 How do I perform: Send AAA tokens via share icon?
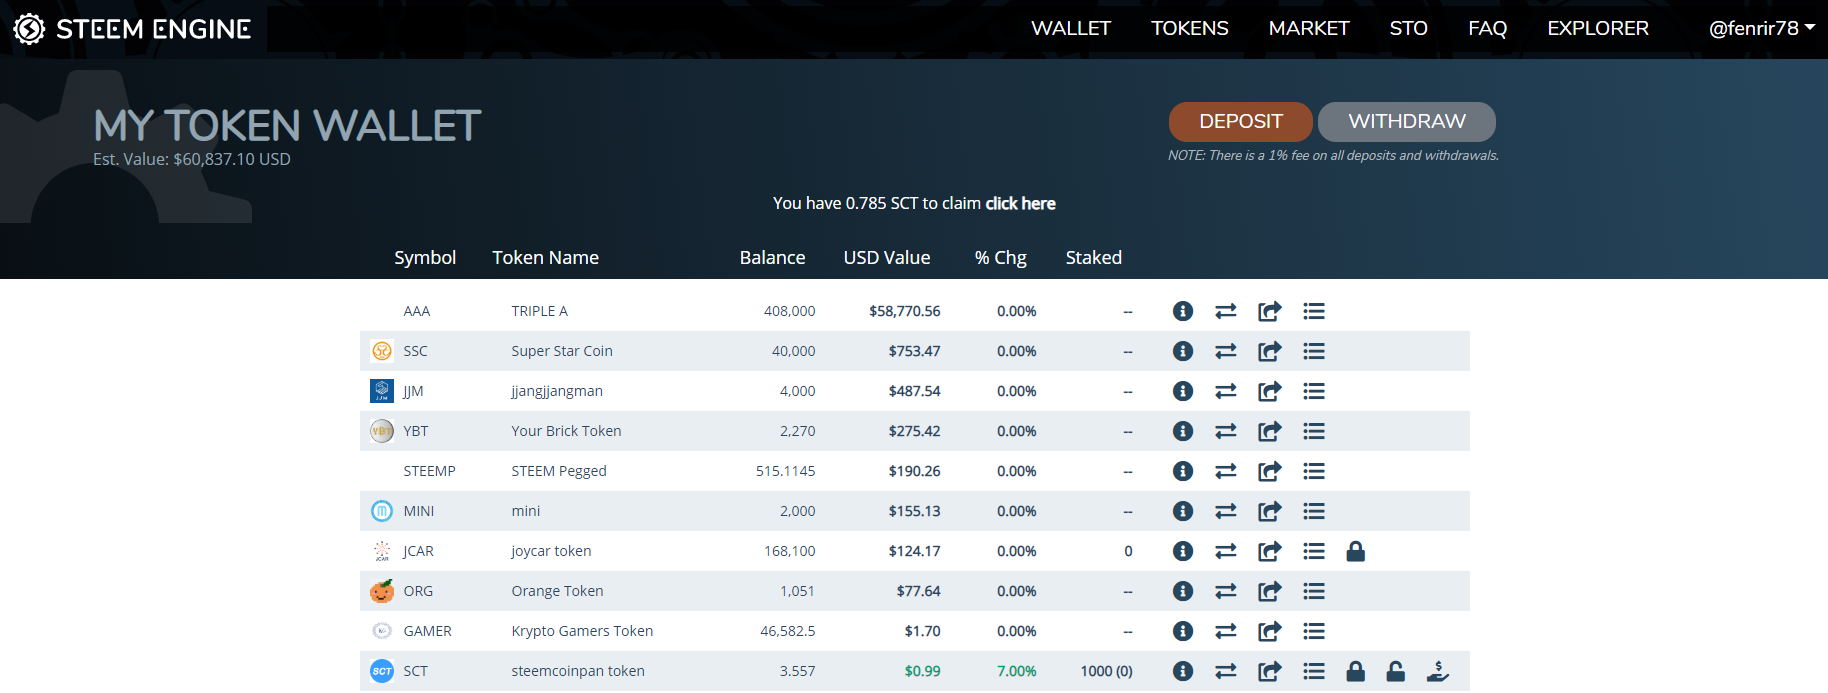[x=1269, y=311]
